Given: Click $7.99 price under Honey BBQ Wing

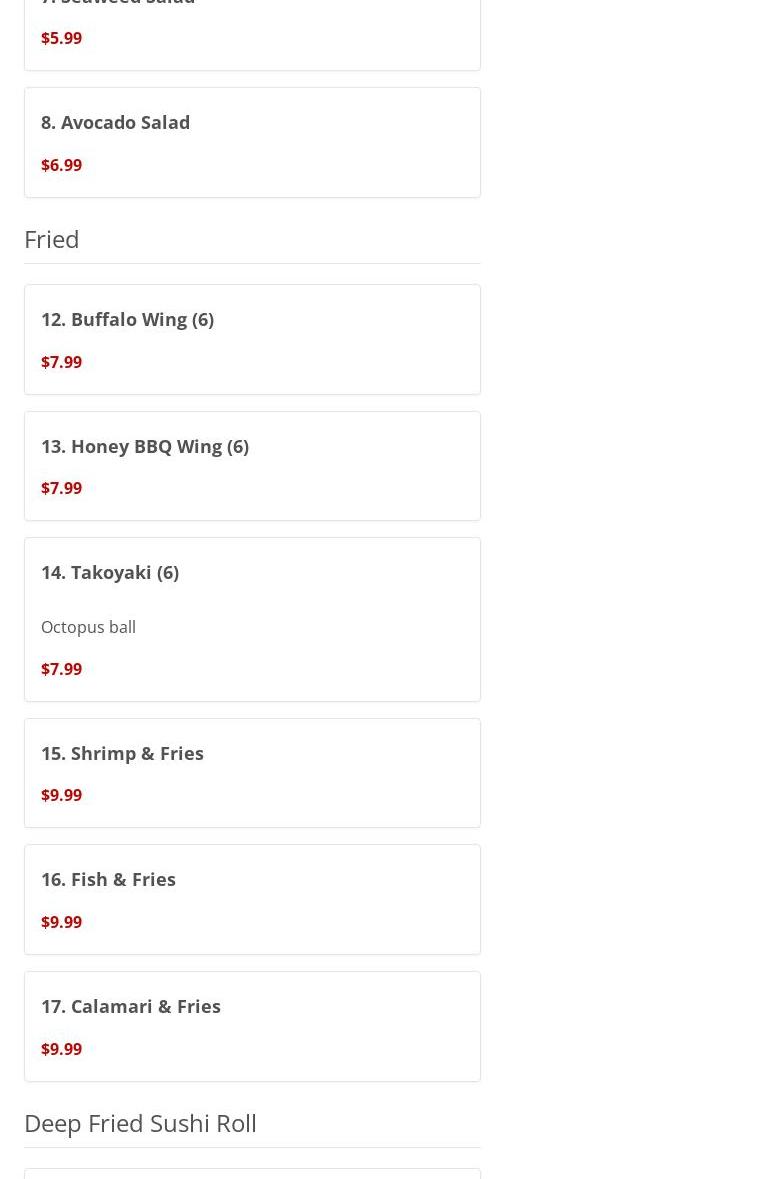Looking at the screenshot, I should click(61, 489).
